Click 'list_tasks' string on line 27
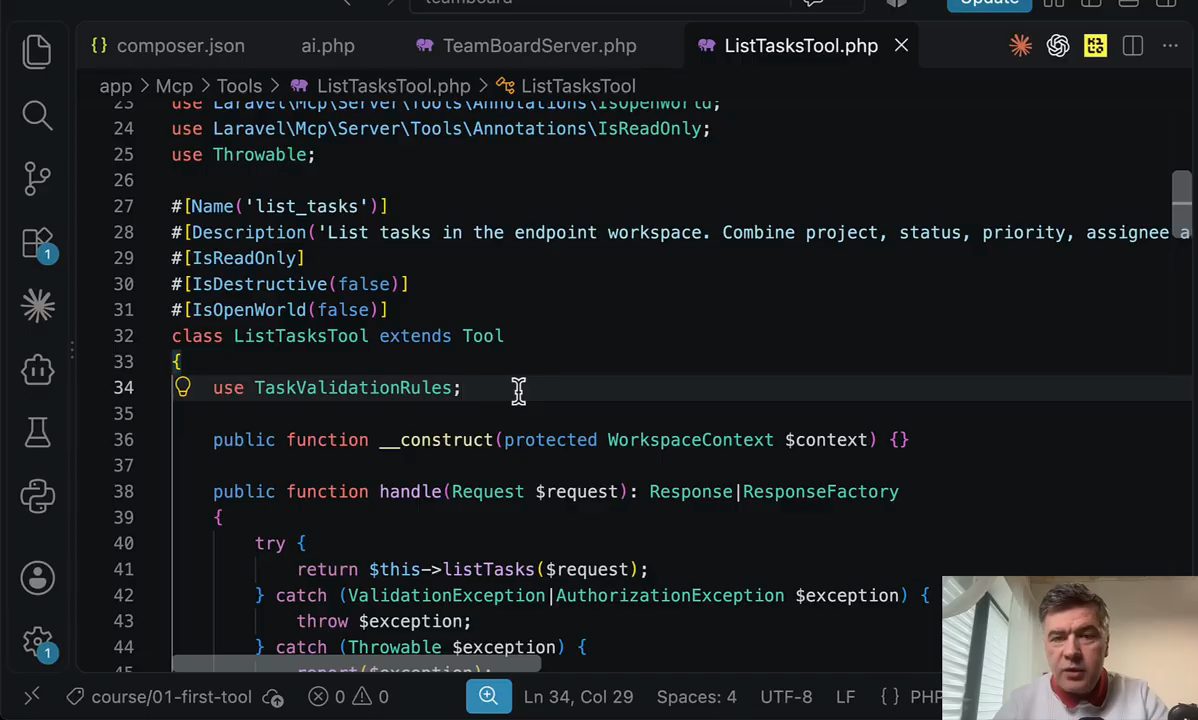1198x720 pixels. point(306,206)
